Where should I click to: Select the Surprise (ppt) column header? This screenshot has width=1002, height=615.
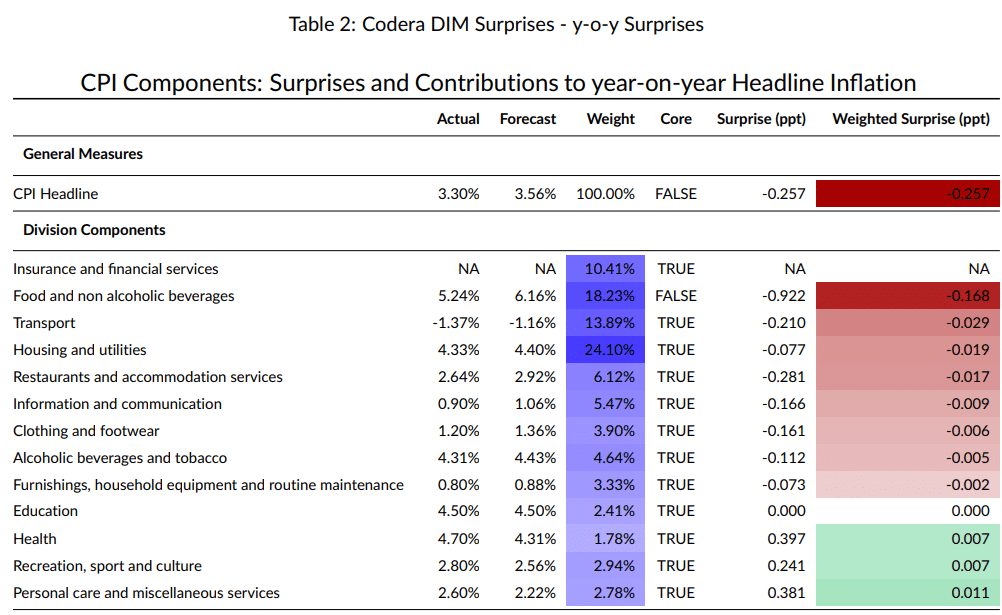point(760,119)
